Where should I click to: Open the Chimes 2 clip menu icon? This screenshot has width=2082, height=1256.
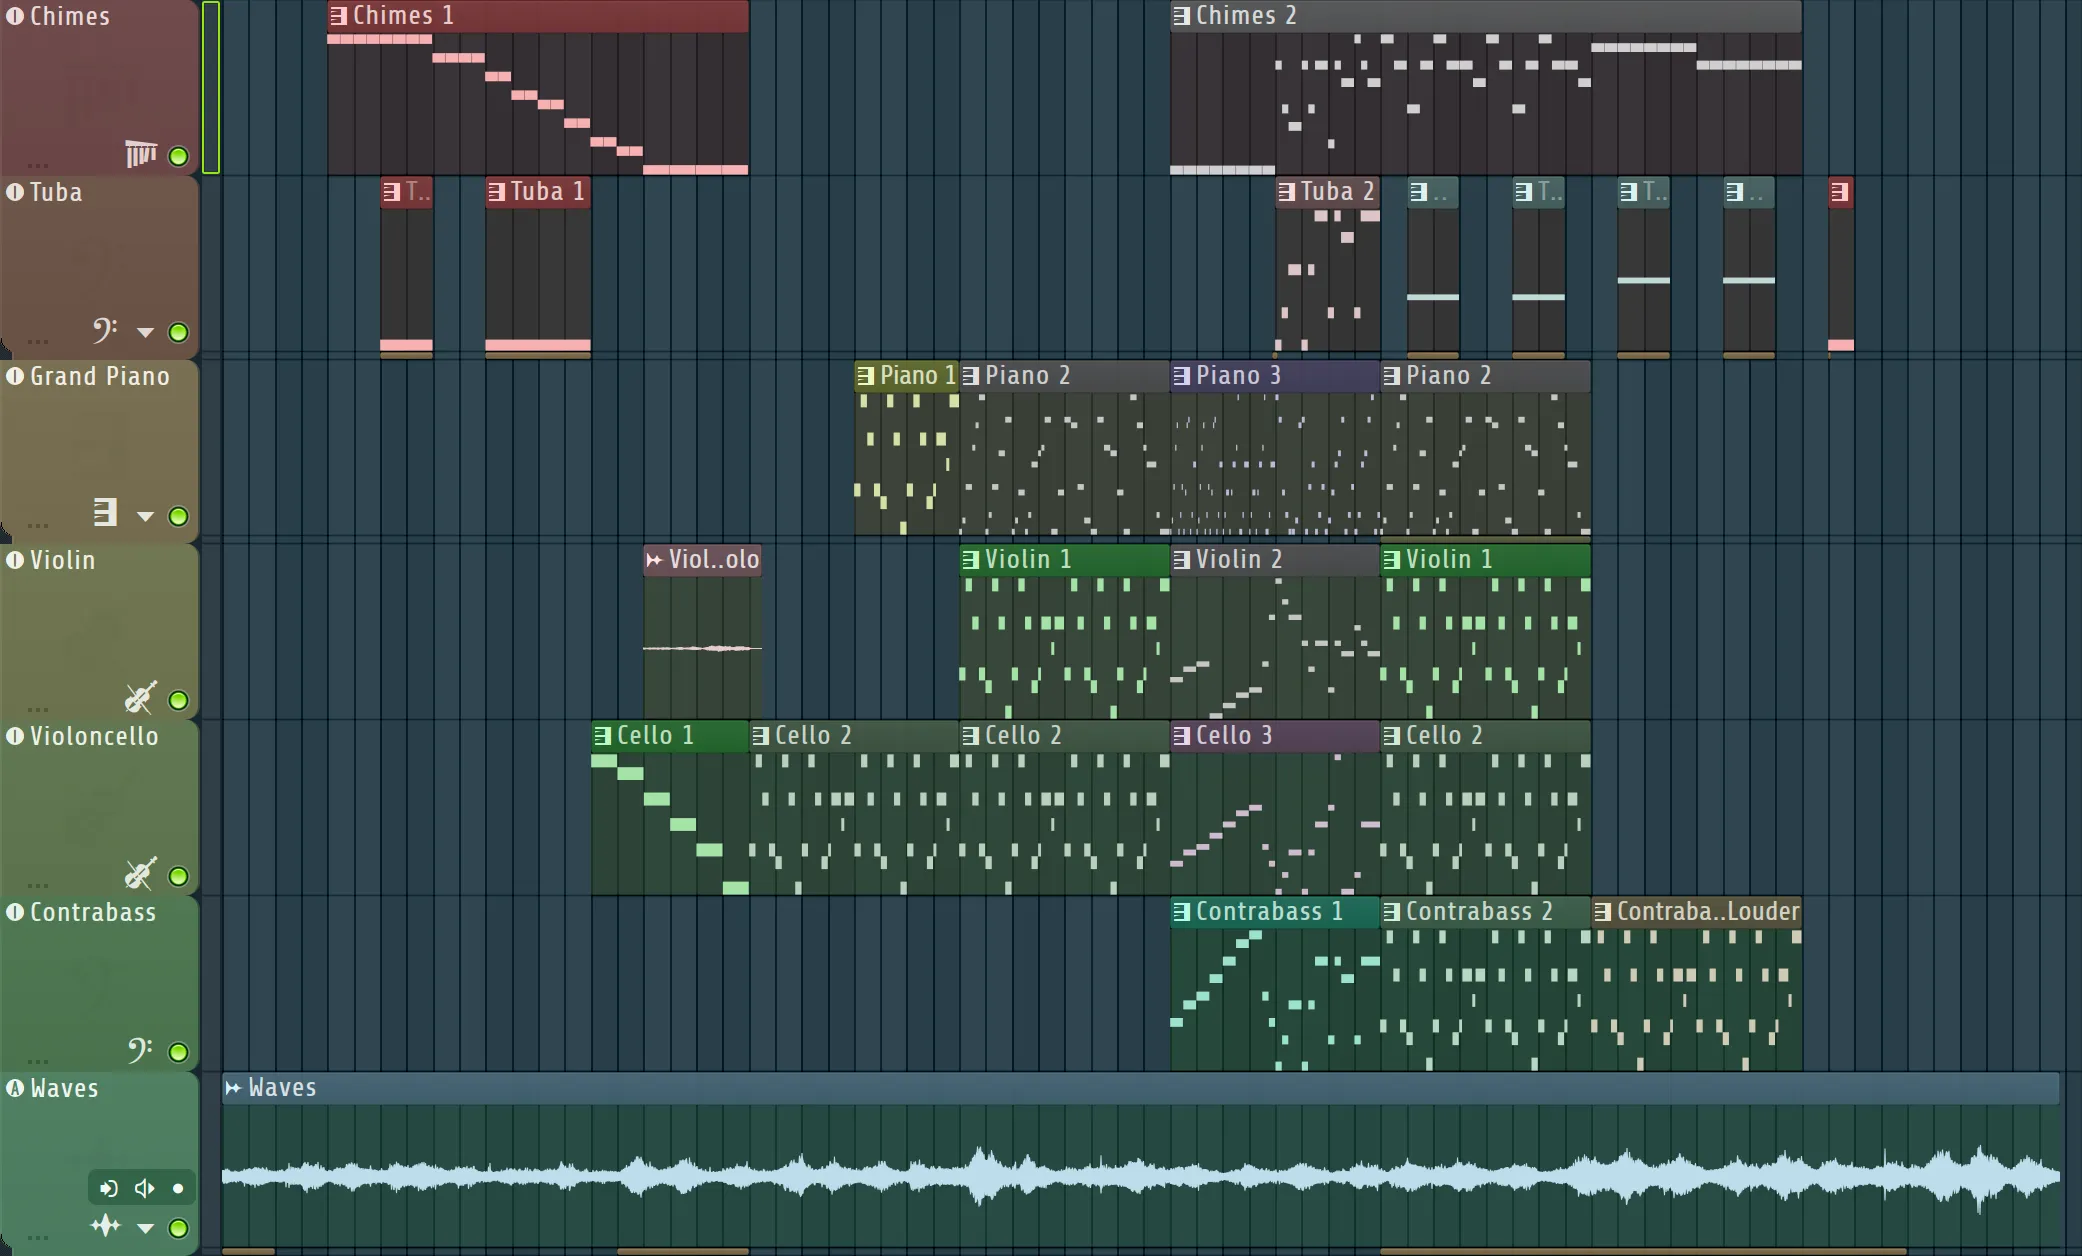(x=1182, y=16)
